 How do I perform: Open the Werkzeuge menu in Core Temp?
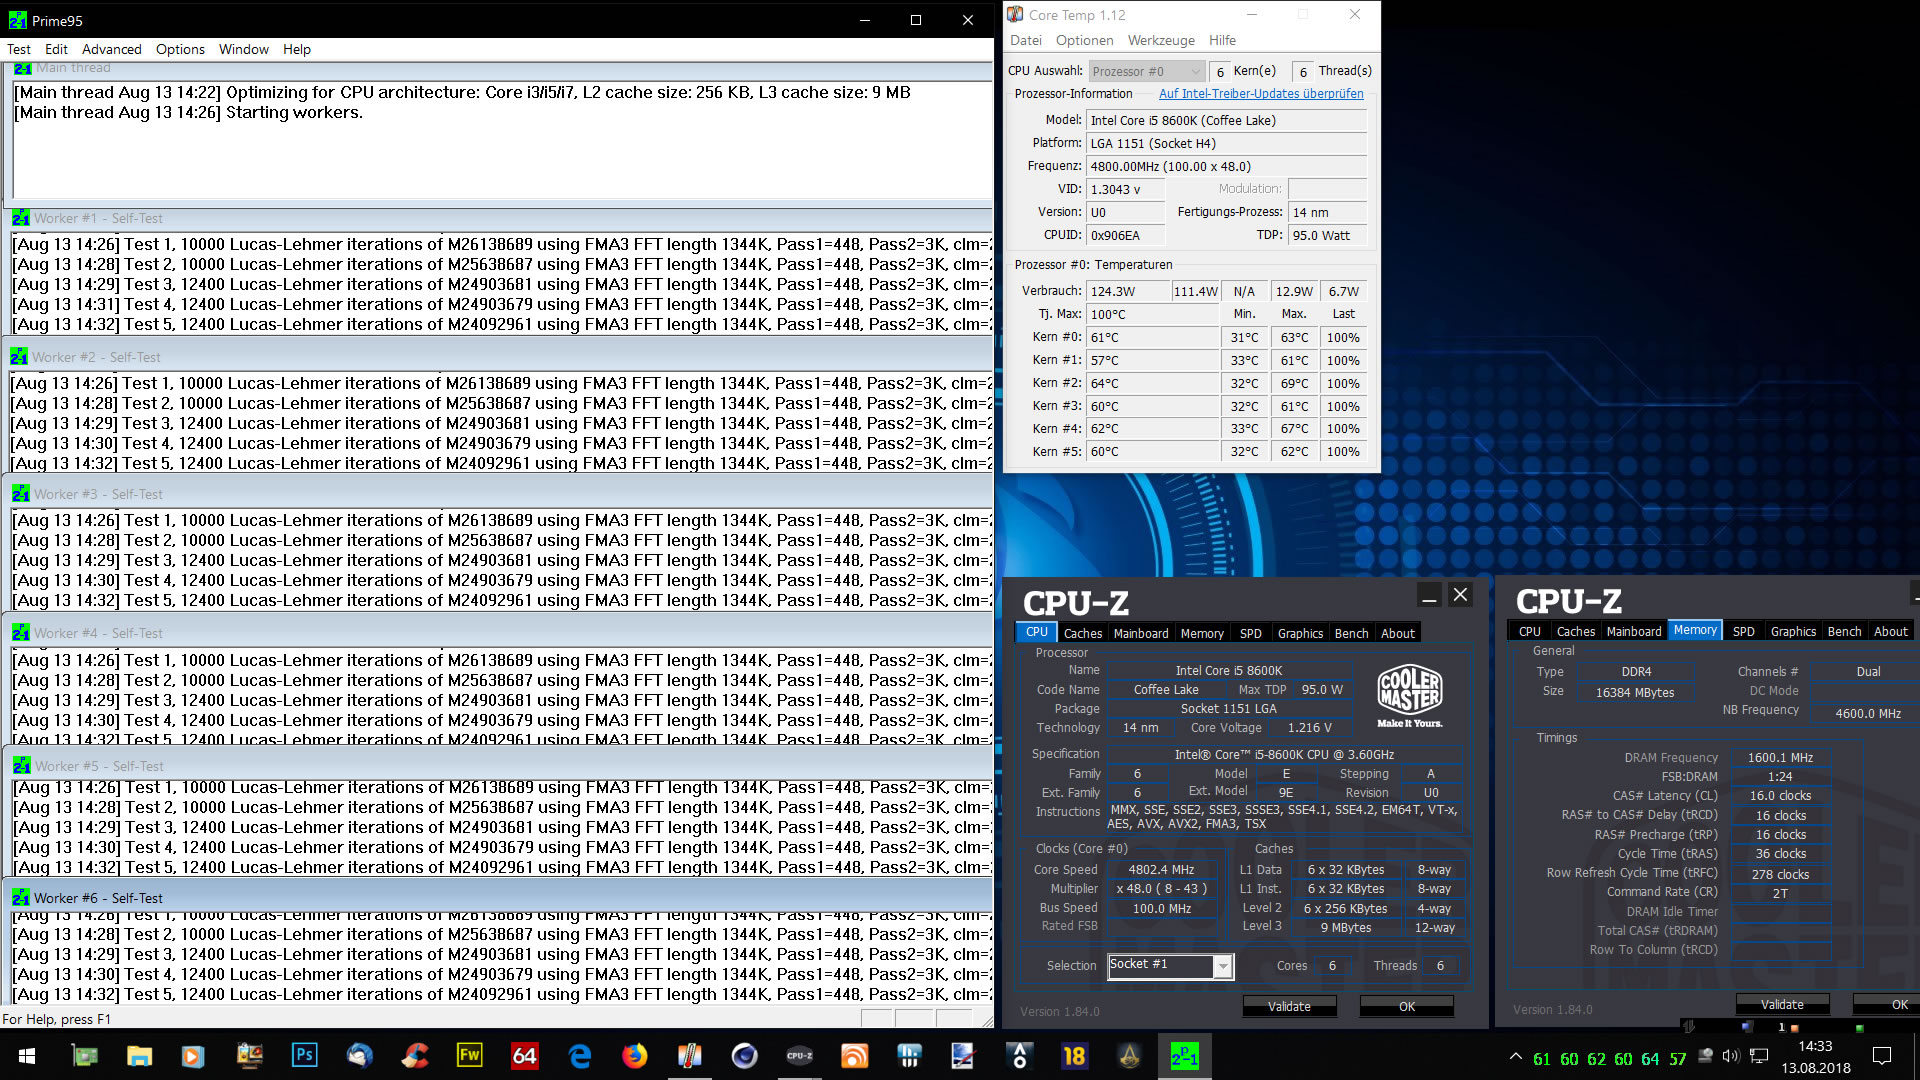click(x=1160, y=40)
